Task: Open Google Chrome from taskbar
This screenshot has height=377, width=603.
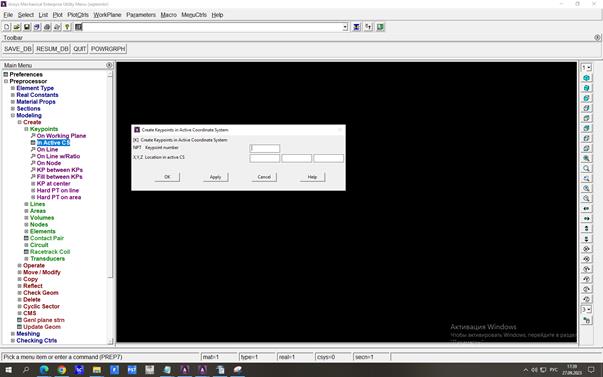Action: (62, 370)
